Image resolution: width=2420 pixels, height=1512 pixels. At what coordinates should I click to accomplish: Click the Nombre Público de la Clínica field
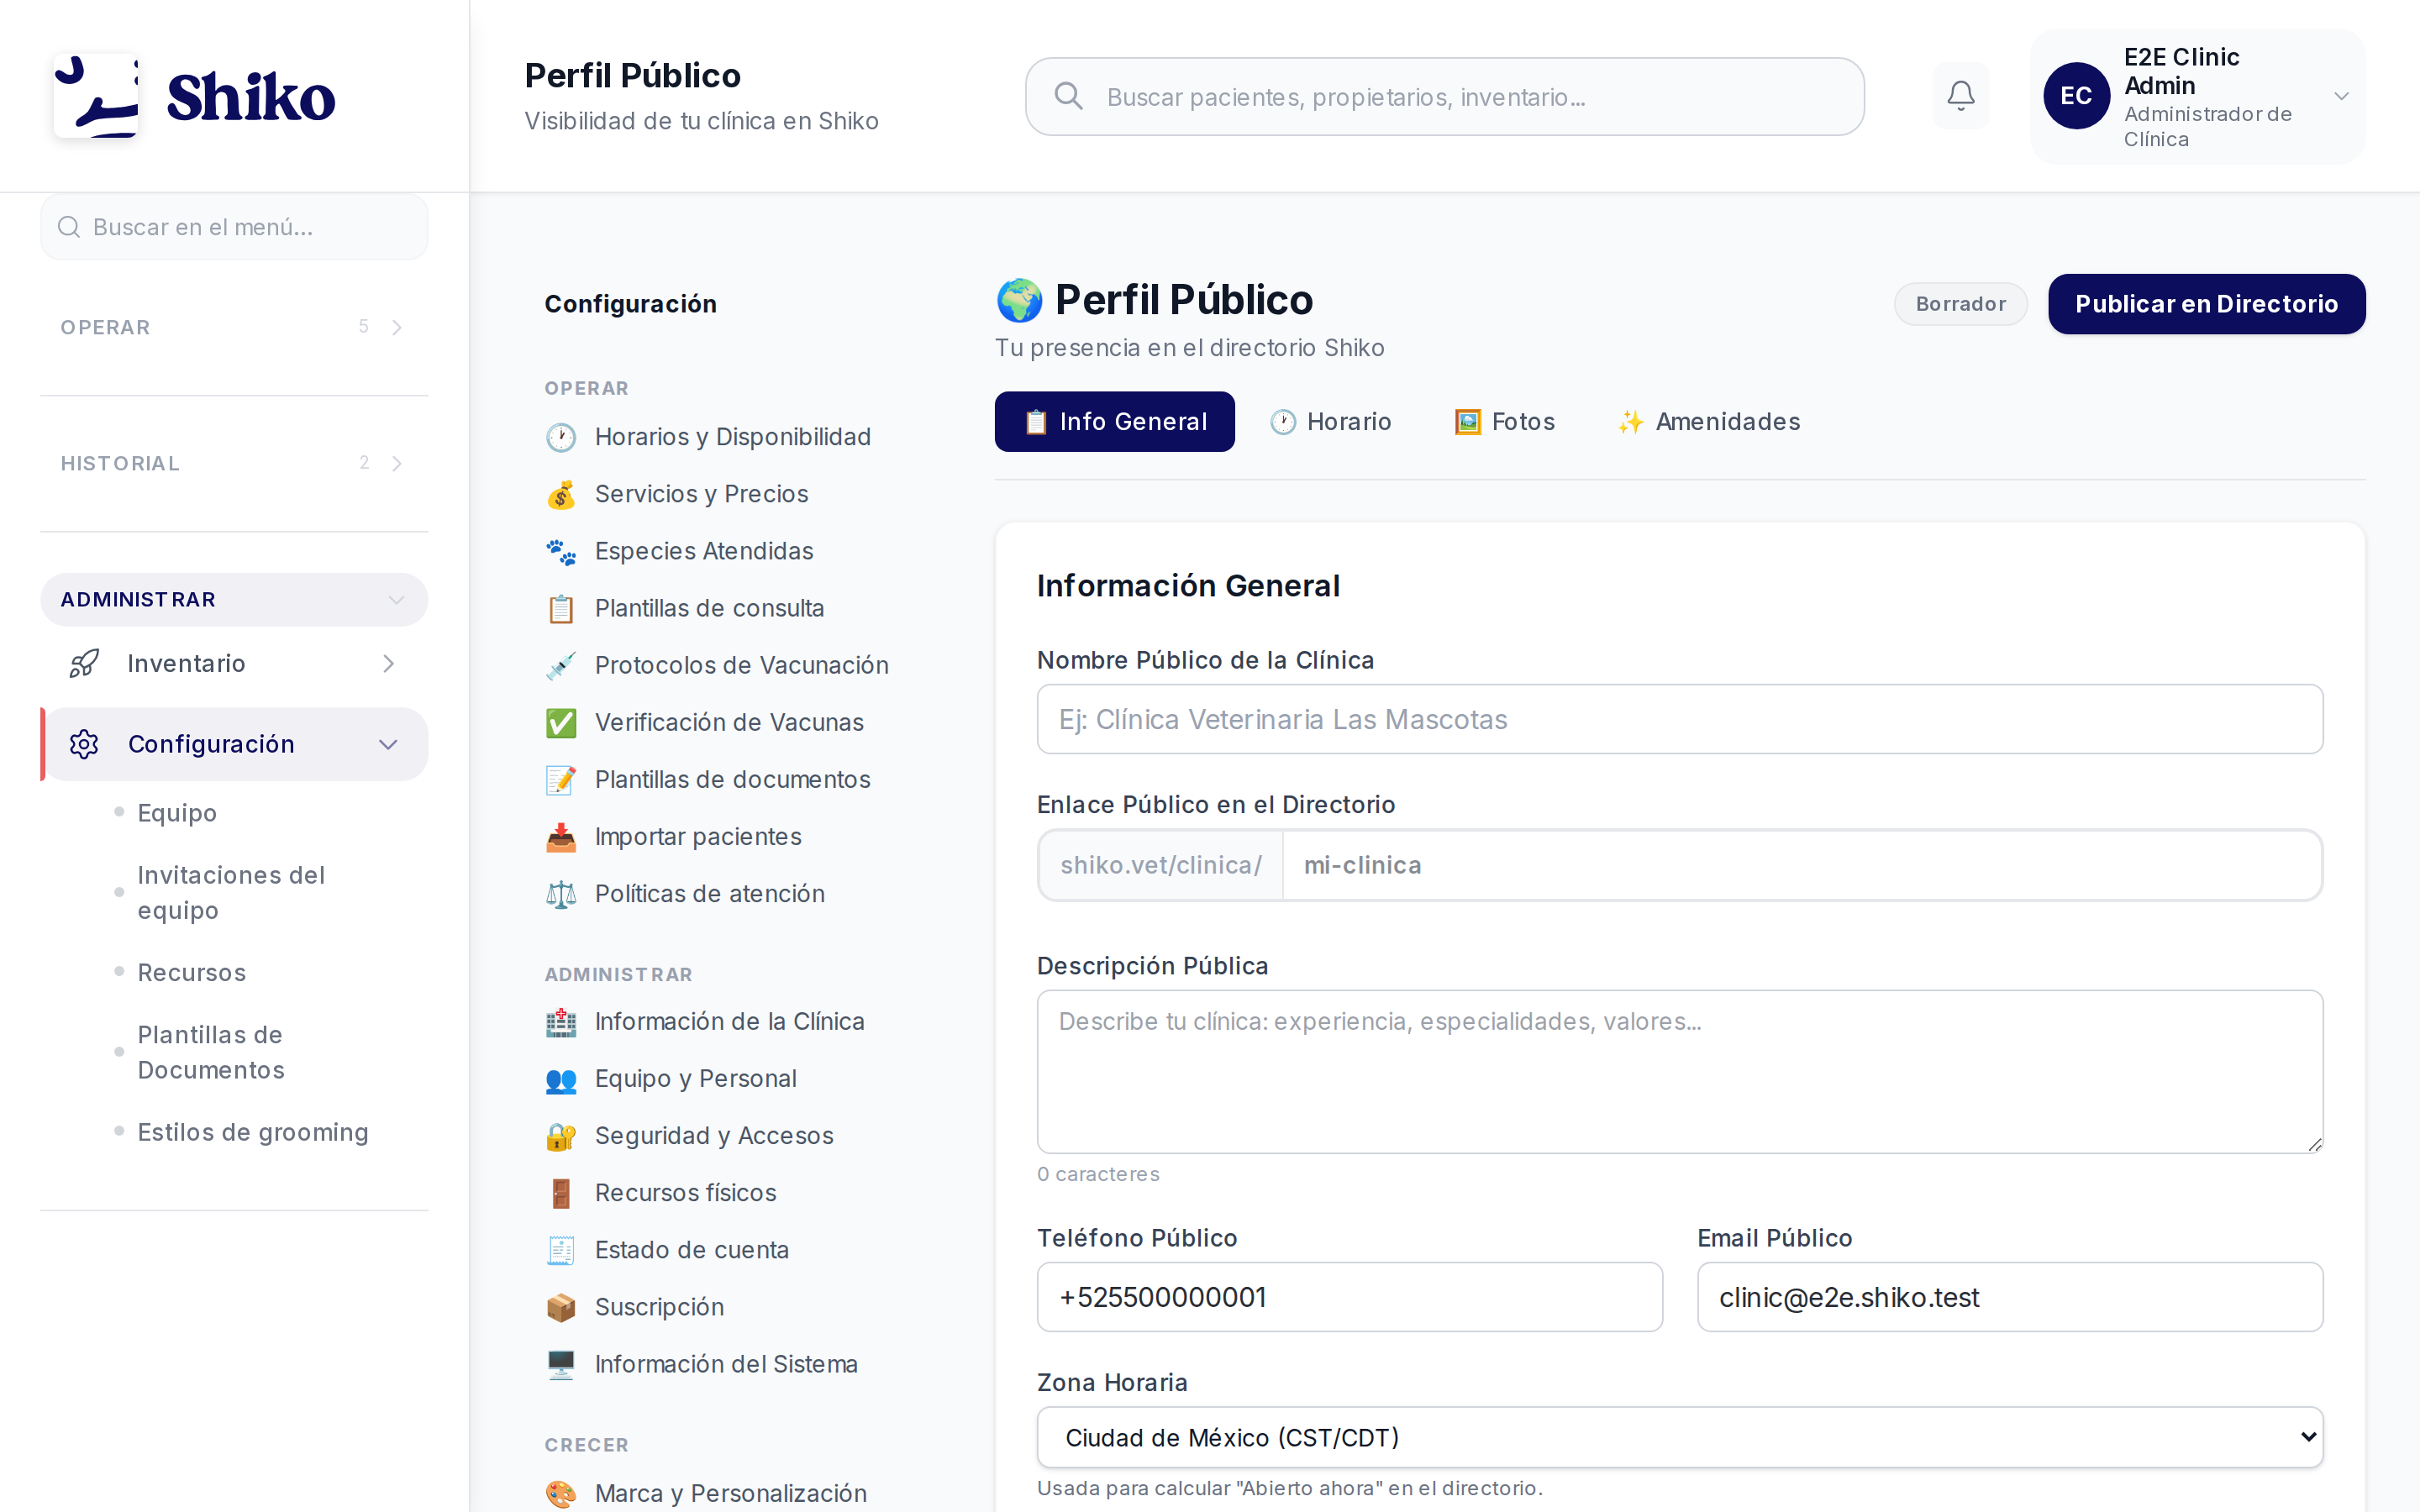1680,719
